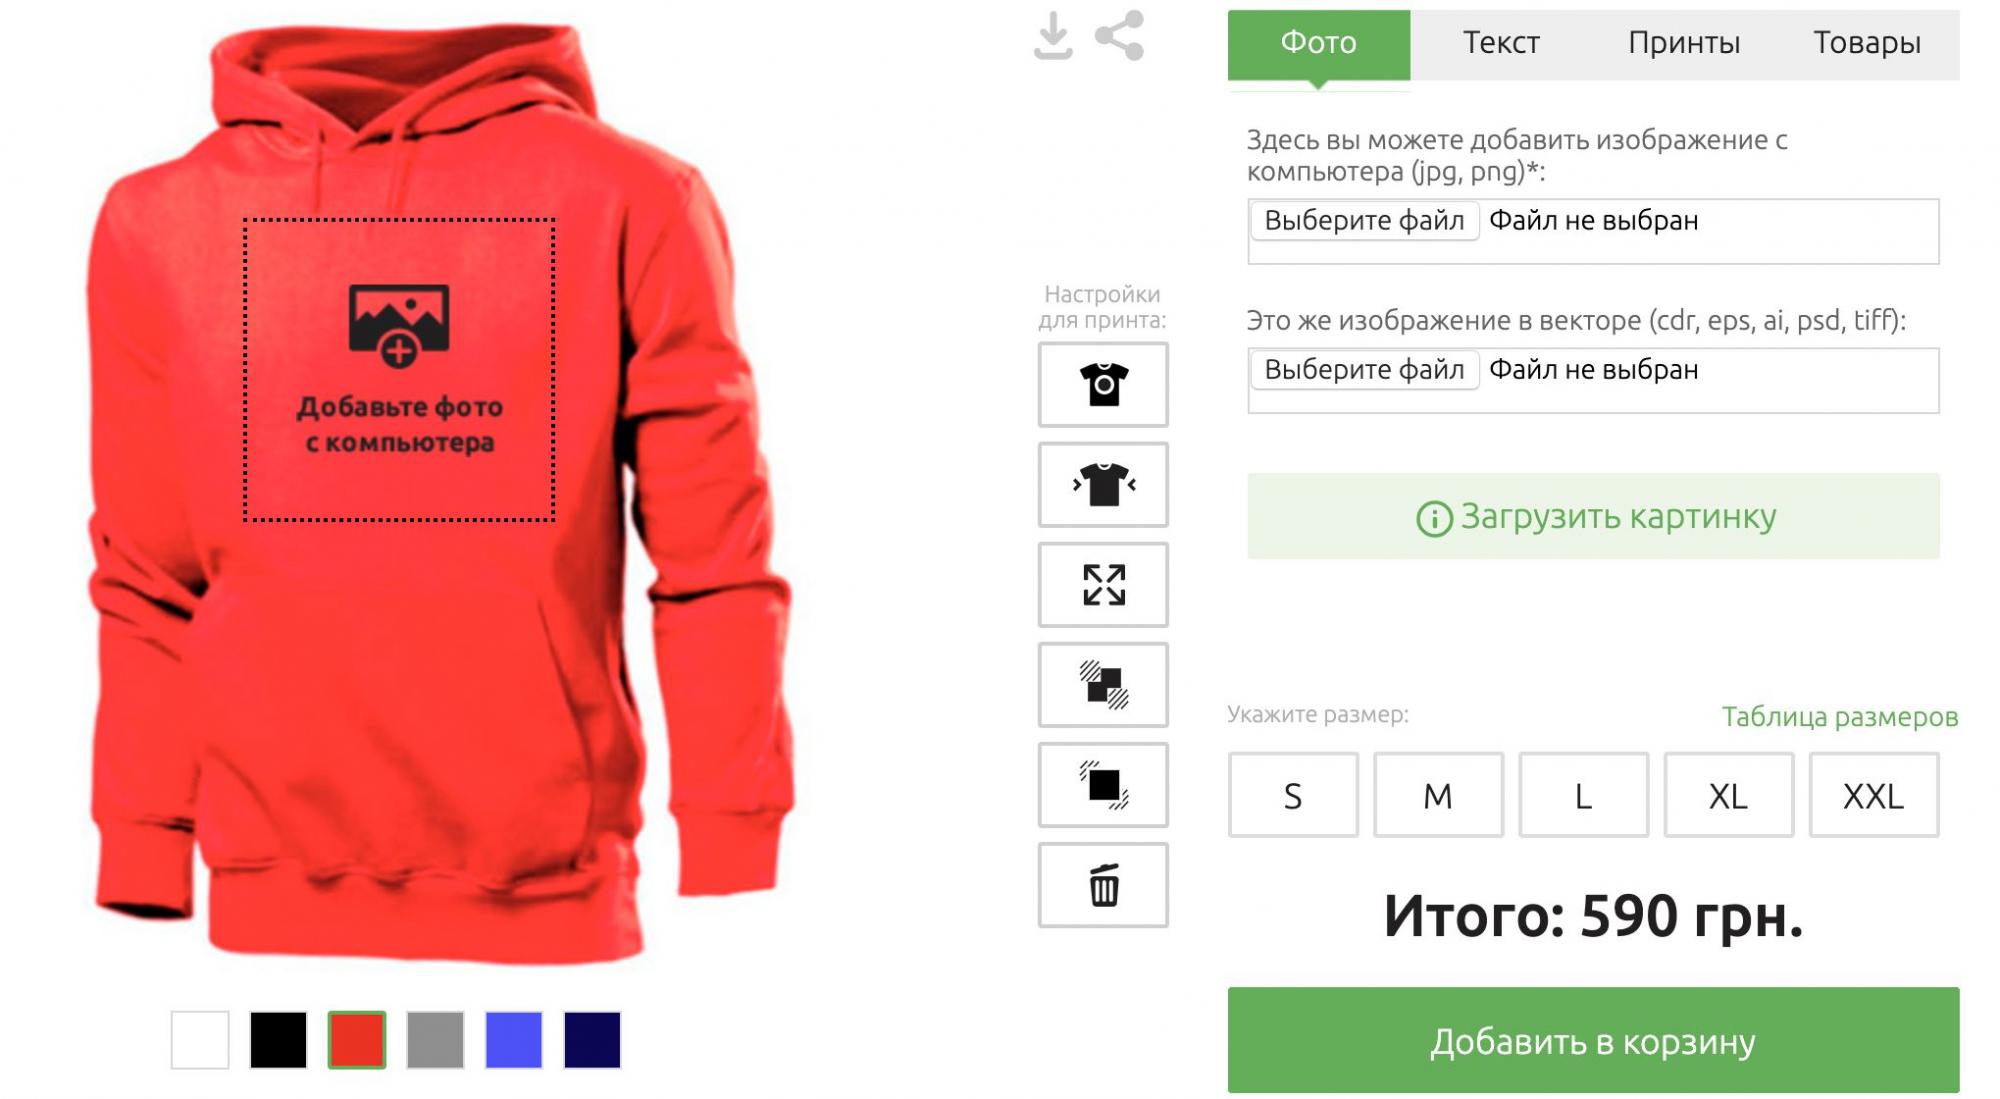Screen dimensions: 2000x1099
Task: Open the Таблица размеров link
Action: pos(1839,717)
